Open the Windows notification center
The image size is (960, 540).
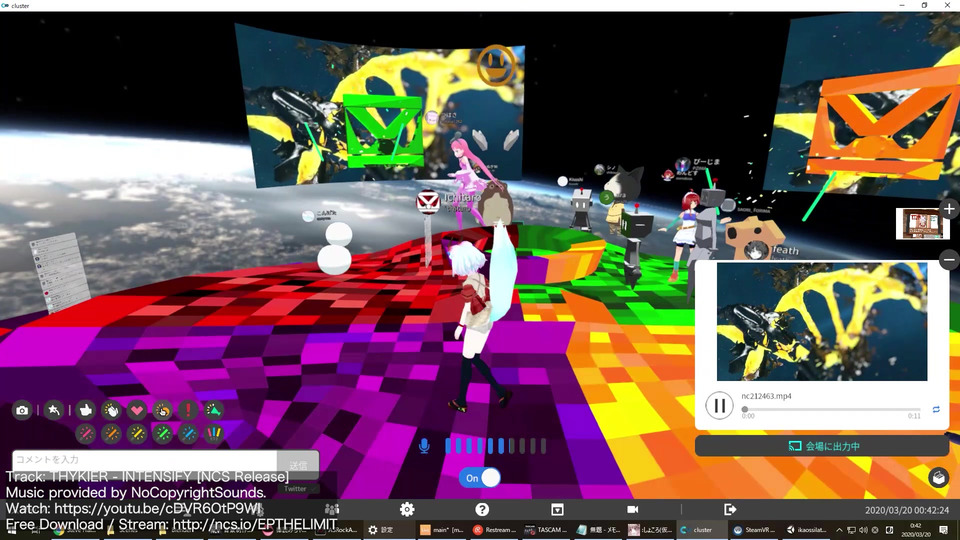point(943,530)
